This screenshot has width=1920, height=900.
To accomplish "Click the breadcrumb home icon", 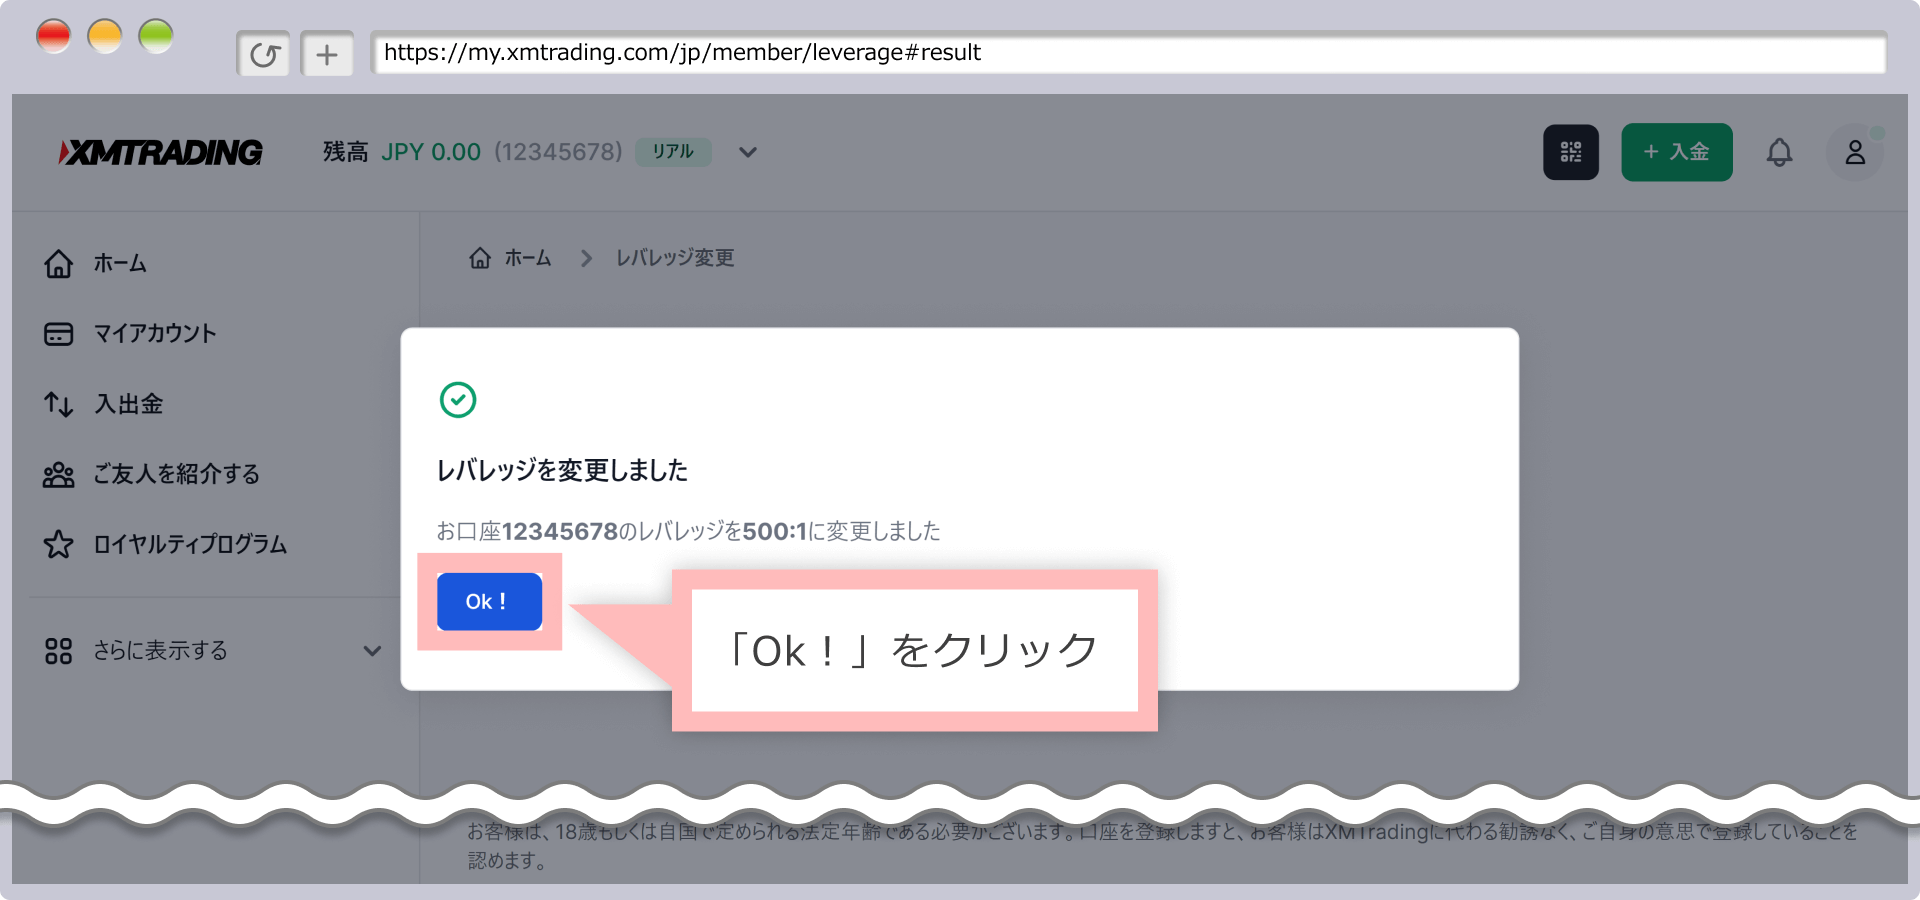I will coord(480,258).
